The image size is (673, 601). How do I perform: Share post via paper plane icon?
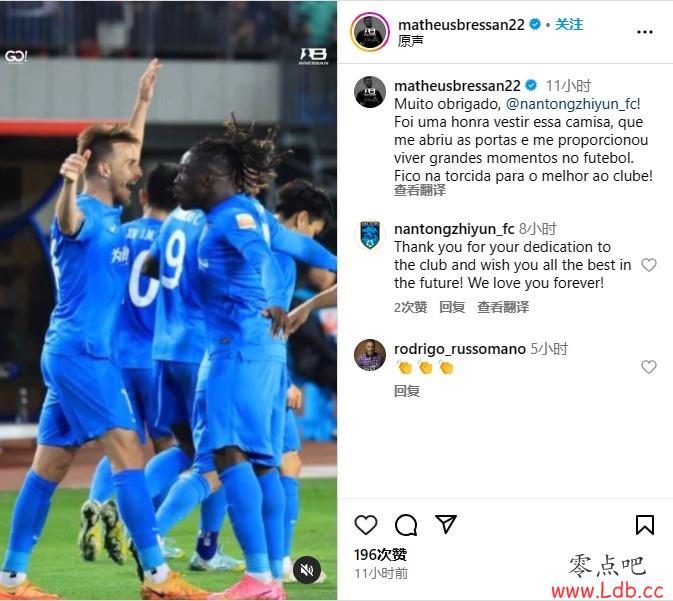point(446,524)
